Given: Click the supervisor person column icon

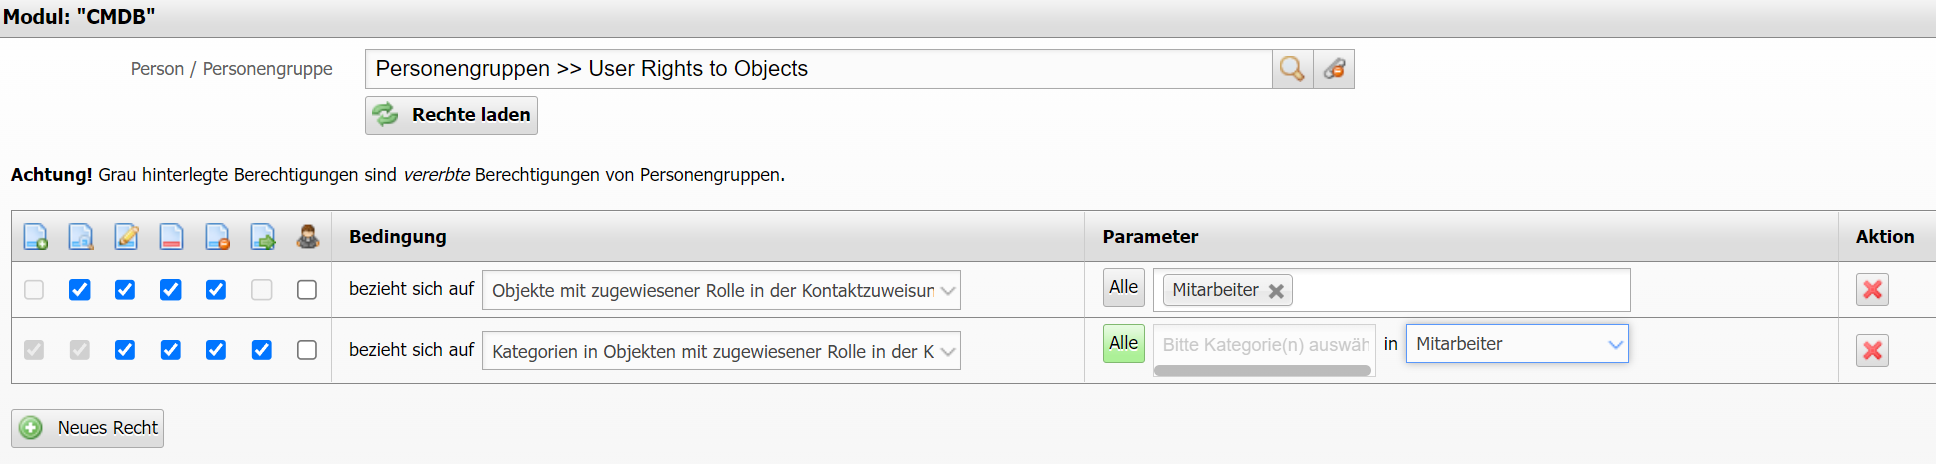Looking at the screenshot, I should 308,237.
